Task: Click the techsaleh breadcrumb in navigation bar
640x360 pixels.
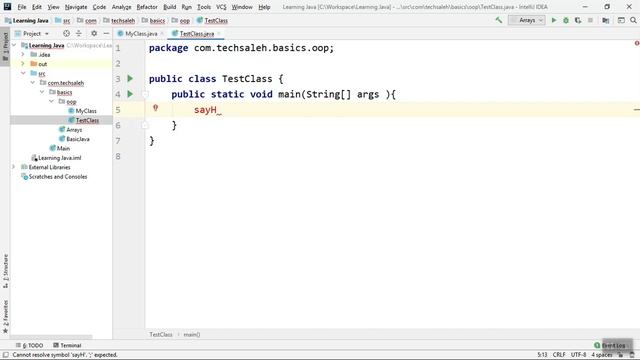Action: click(x=123, y=20)
